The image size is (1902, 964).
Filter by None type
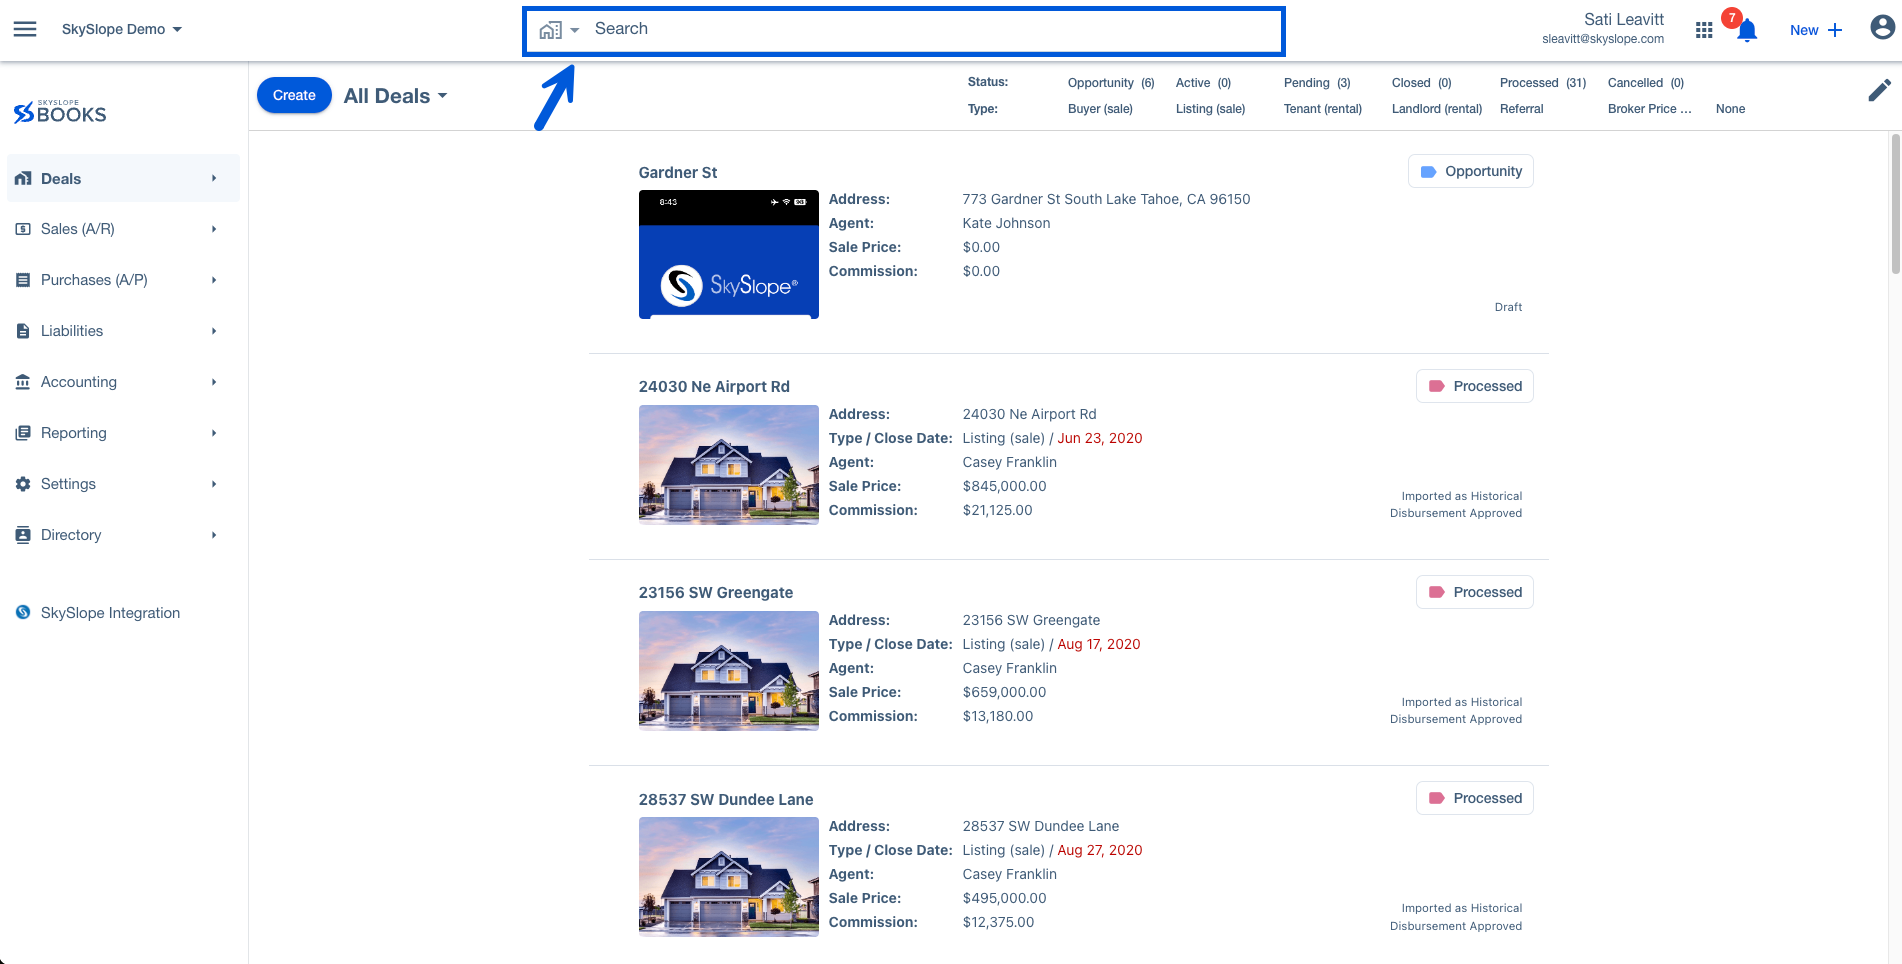click(x=1730, y=109)
